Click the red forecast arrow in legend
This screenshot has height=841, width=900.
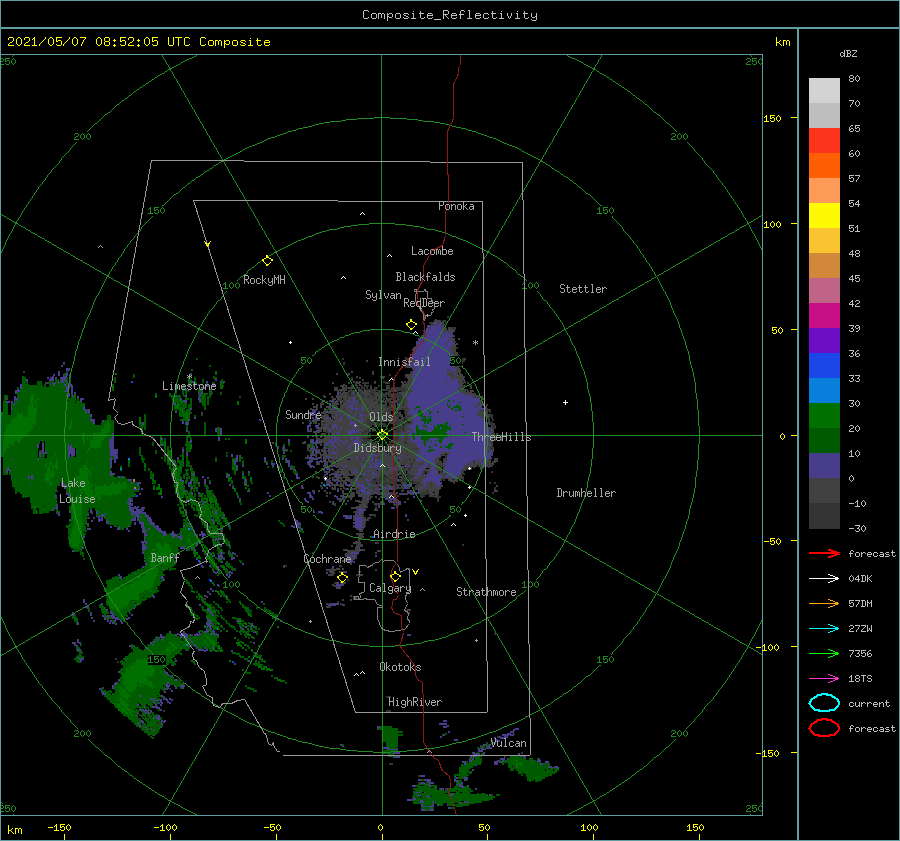pyautogui.click(x=824, y=553)
